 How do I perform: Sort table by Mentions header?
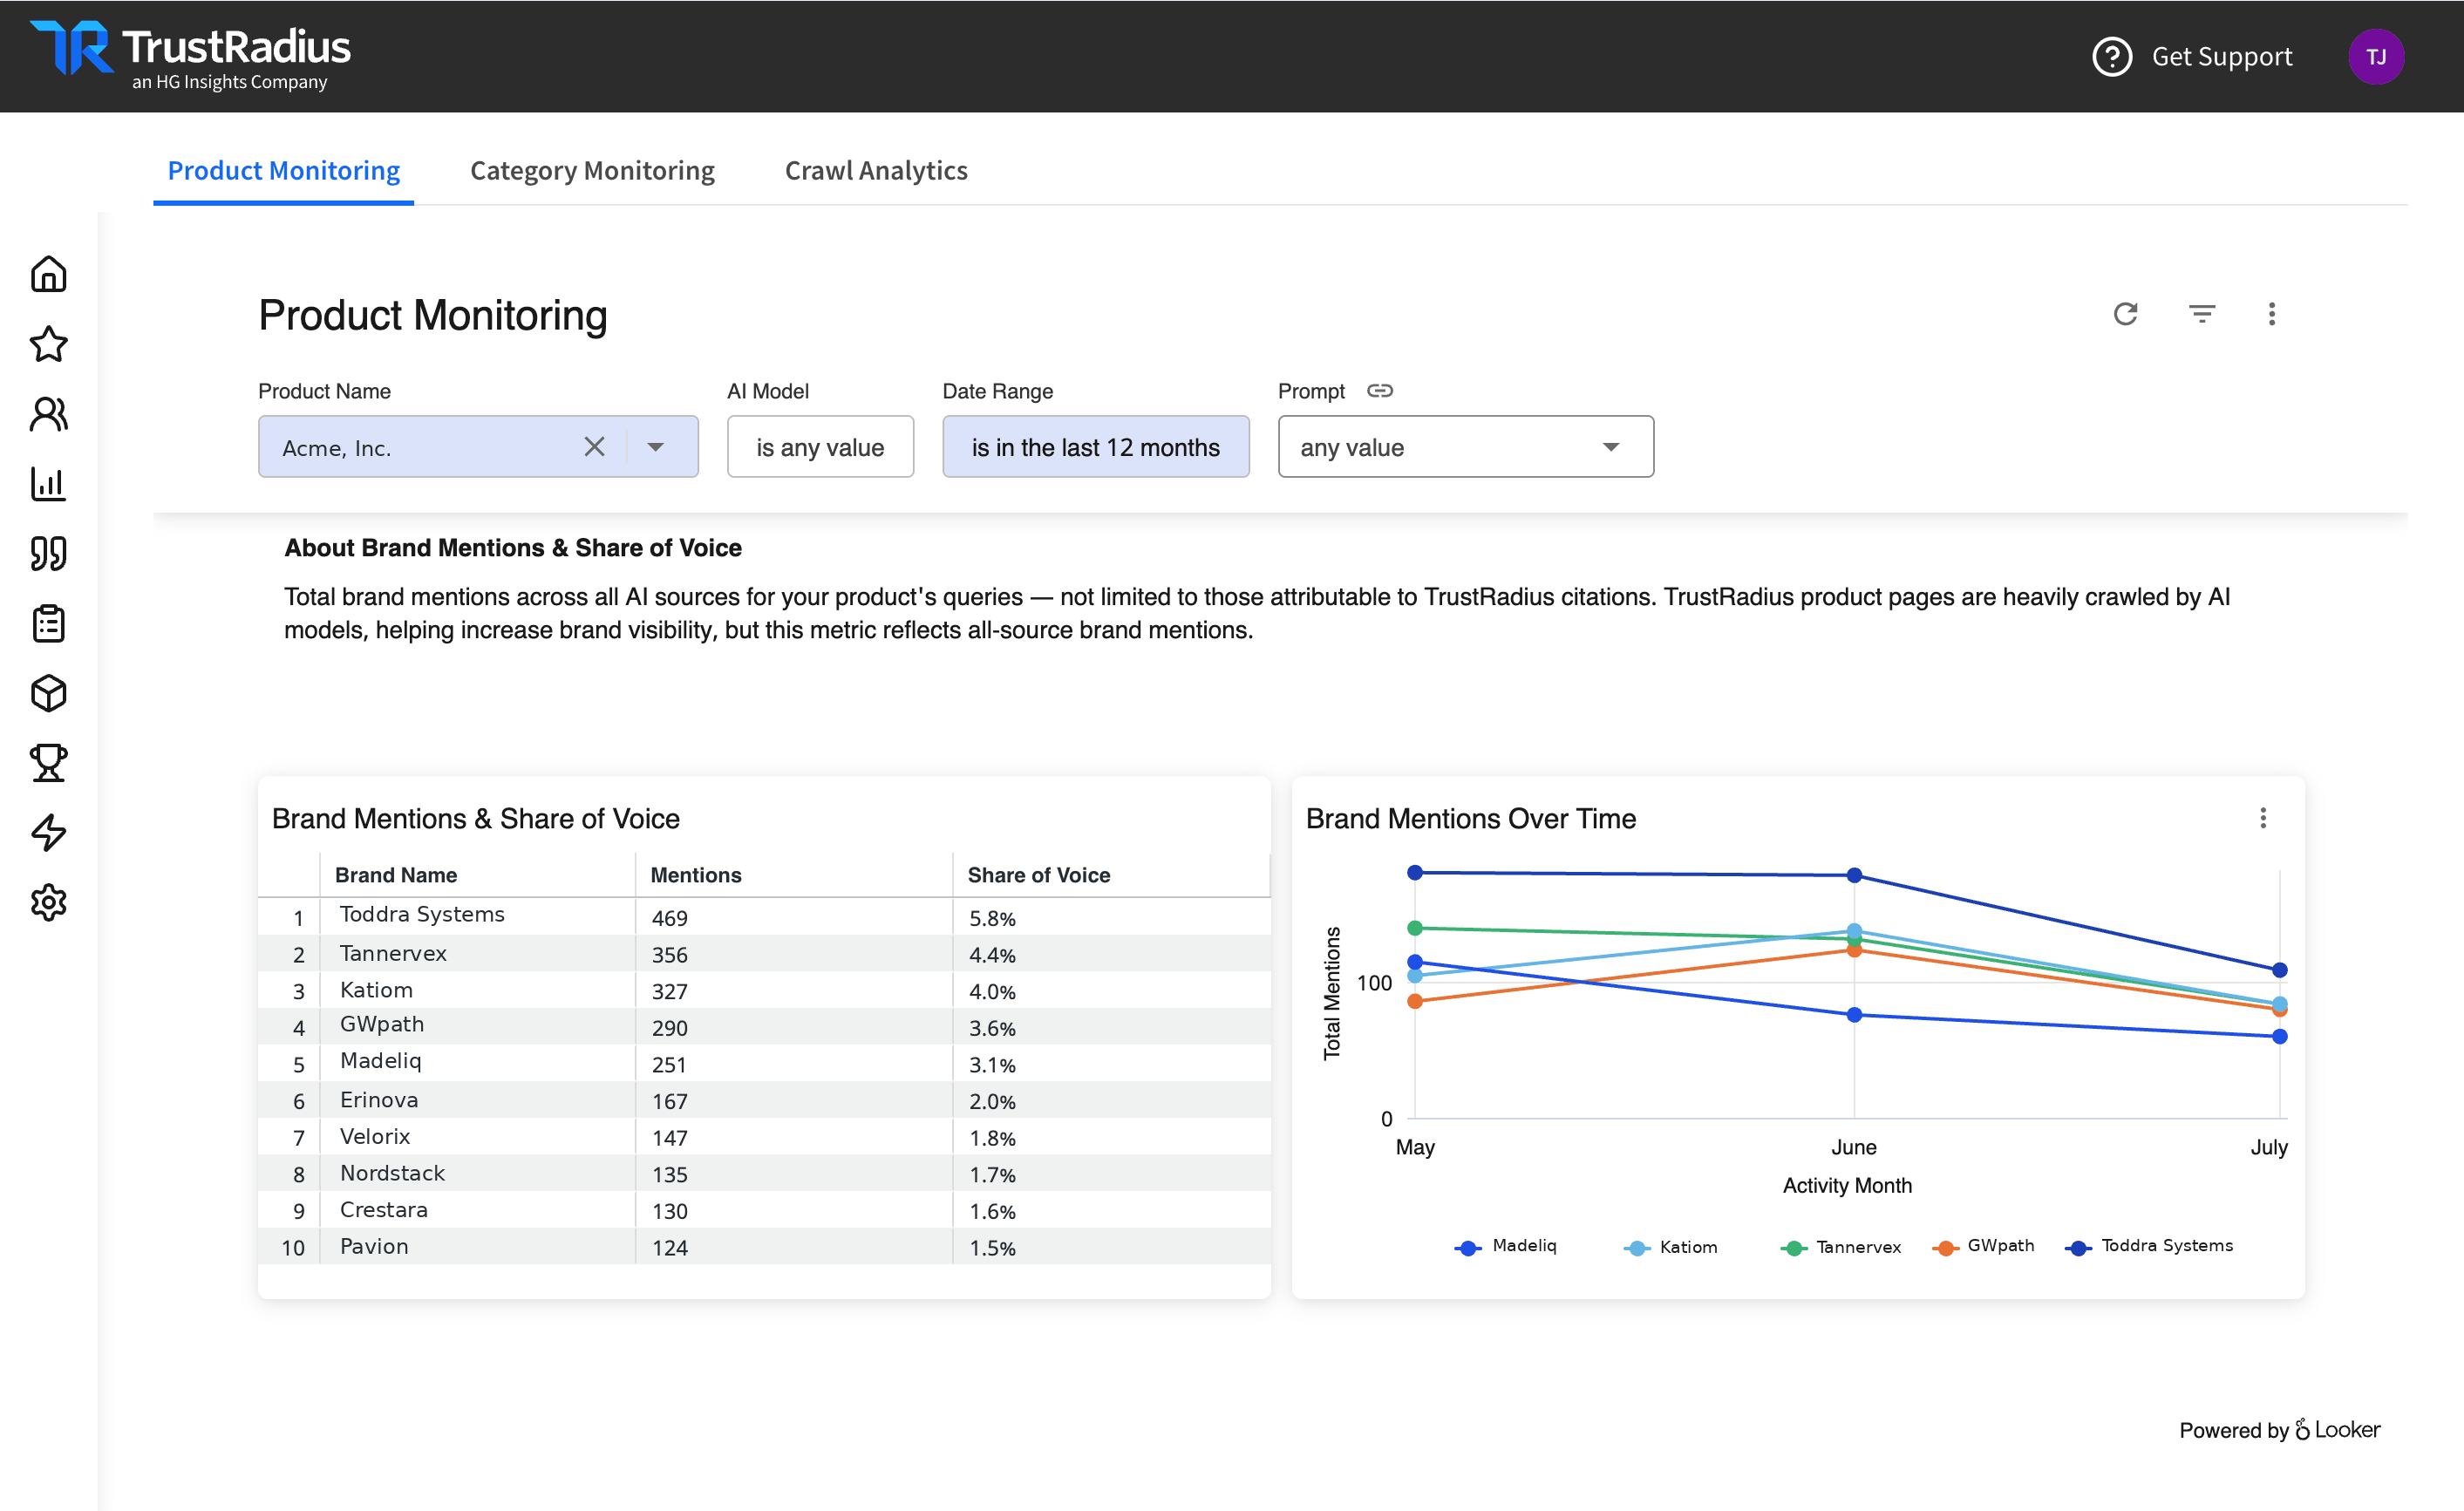coord(696,875)
